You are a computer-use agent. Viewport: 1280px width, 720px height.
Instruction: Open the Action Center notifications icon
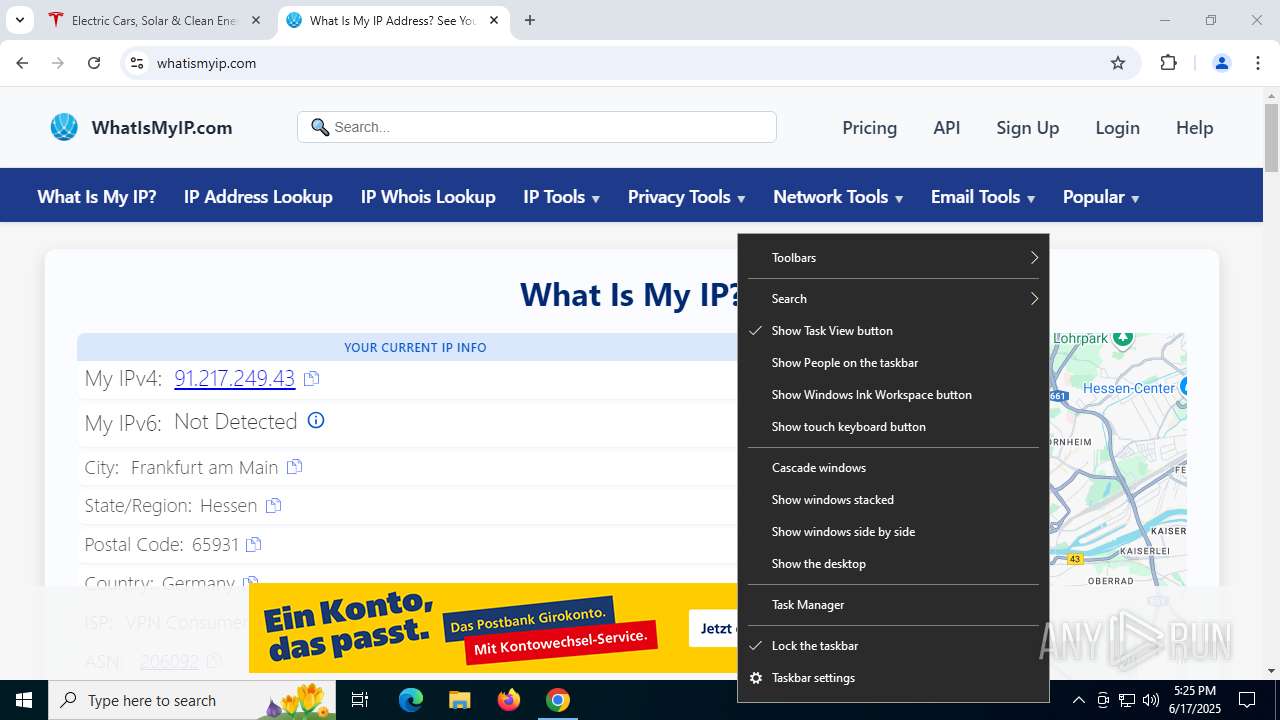click(x=1247, y=700)
